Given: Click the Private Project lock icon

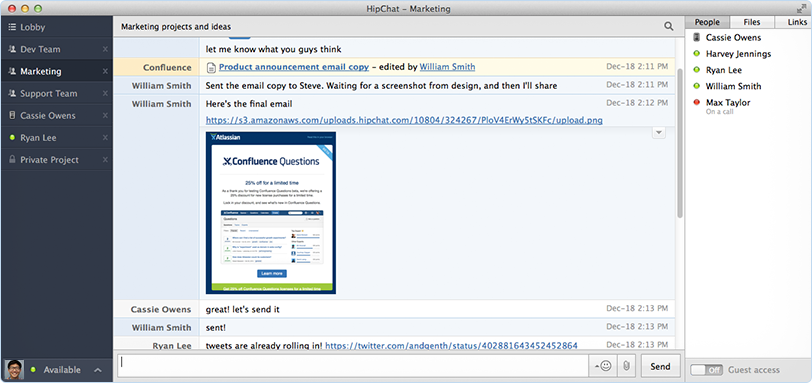Looking at the screenshot, I should 12,160.
